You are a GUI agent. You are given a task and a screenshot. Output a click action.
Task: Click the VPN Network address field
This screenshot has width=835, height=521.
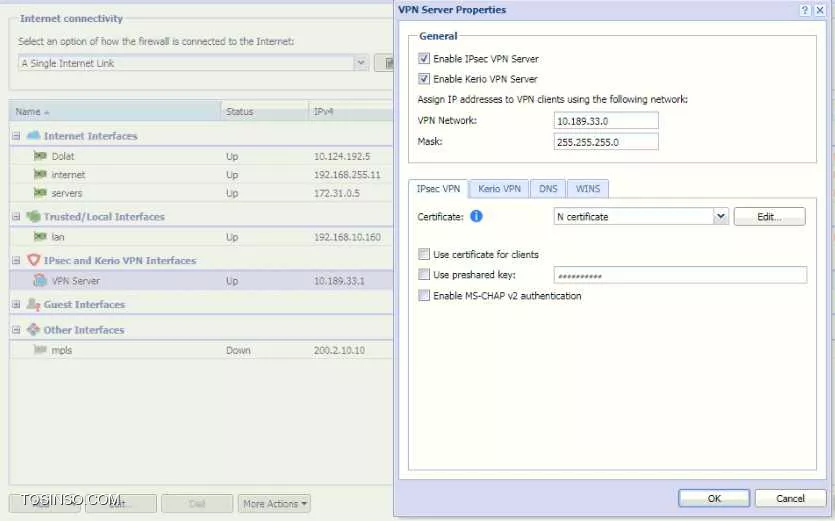click(606, 121)
